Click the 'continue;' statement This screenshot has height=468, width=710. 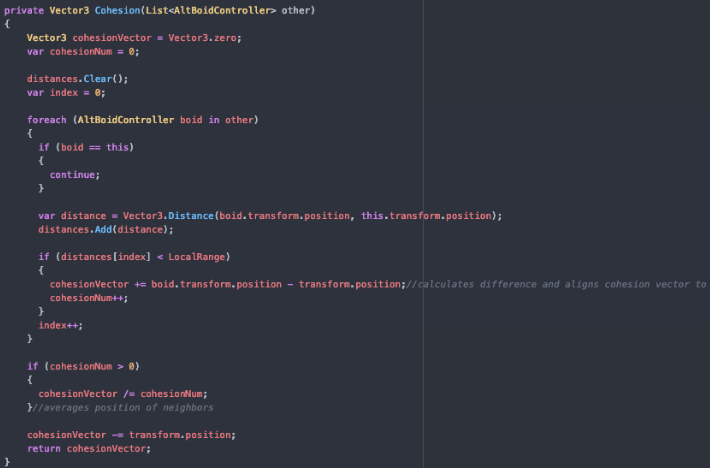(x=75, y=175)
